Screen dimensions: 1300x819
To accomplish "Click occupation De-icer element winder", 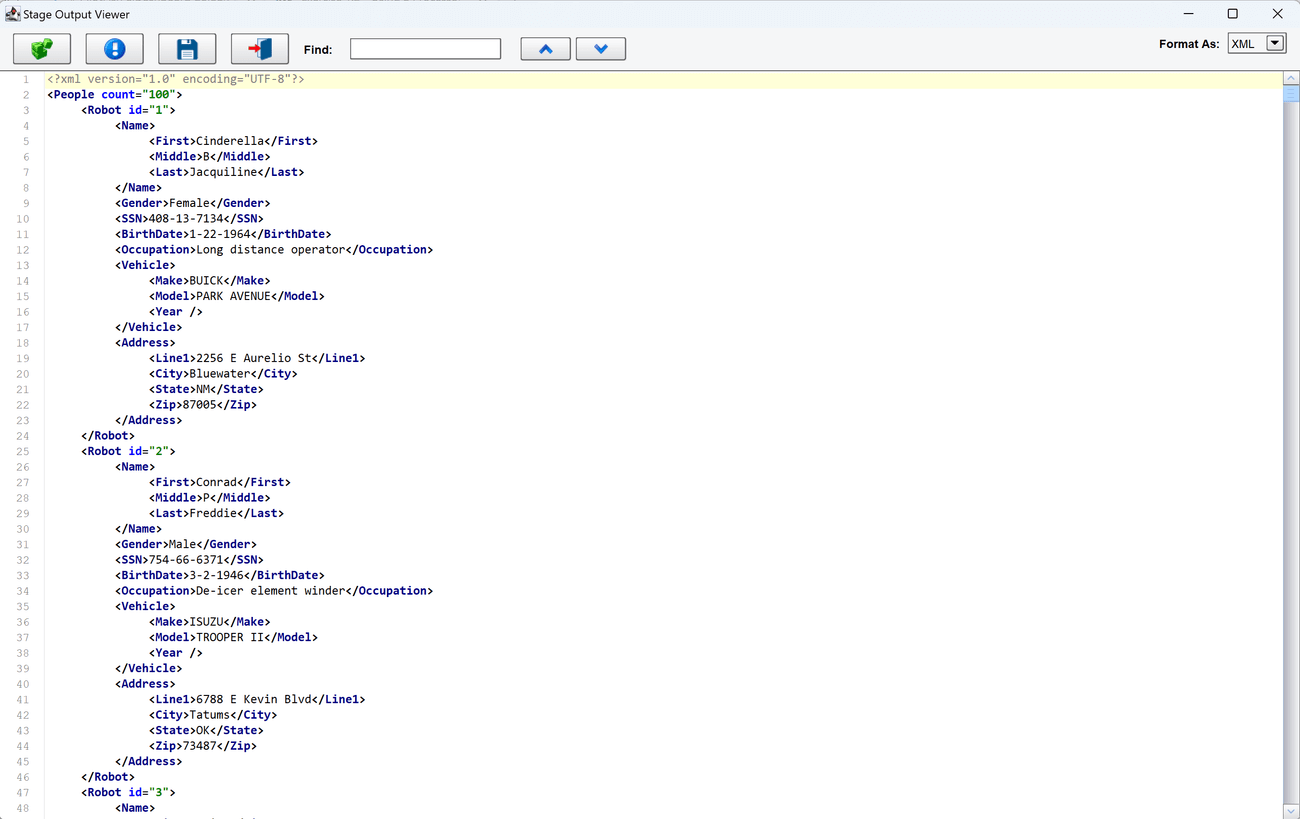I will (271, 591).
